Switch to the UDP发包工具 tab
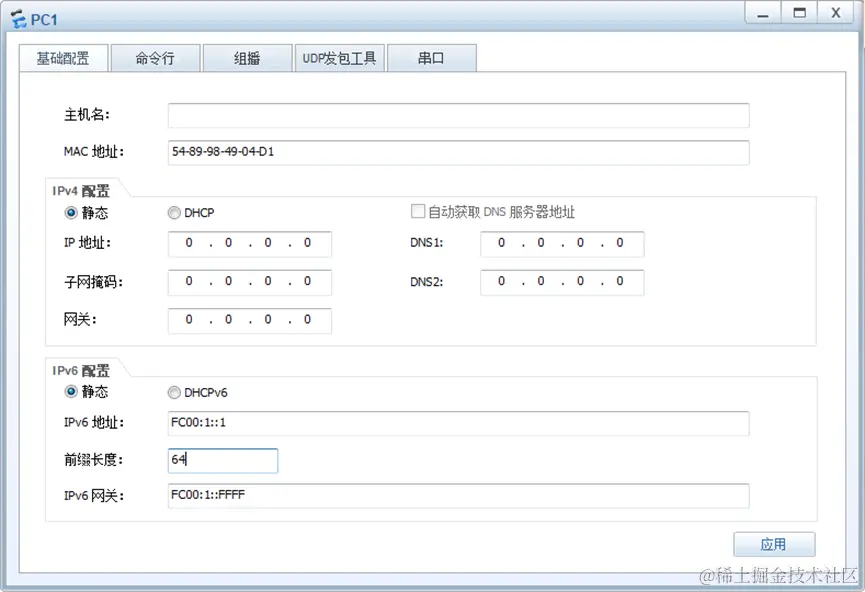Screen dimensions: 865x592 (x=339, y=58)
